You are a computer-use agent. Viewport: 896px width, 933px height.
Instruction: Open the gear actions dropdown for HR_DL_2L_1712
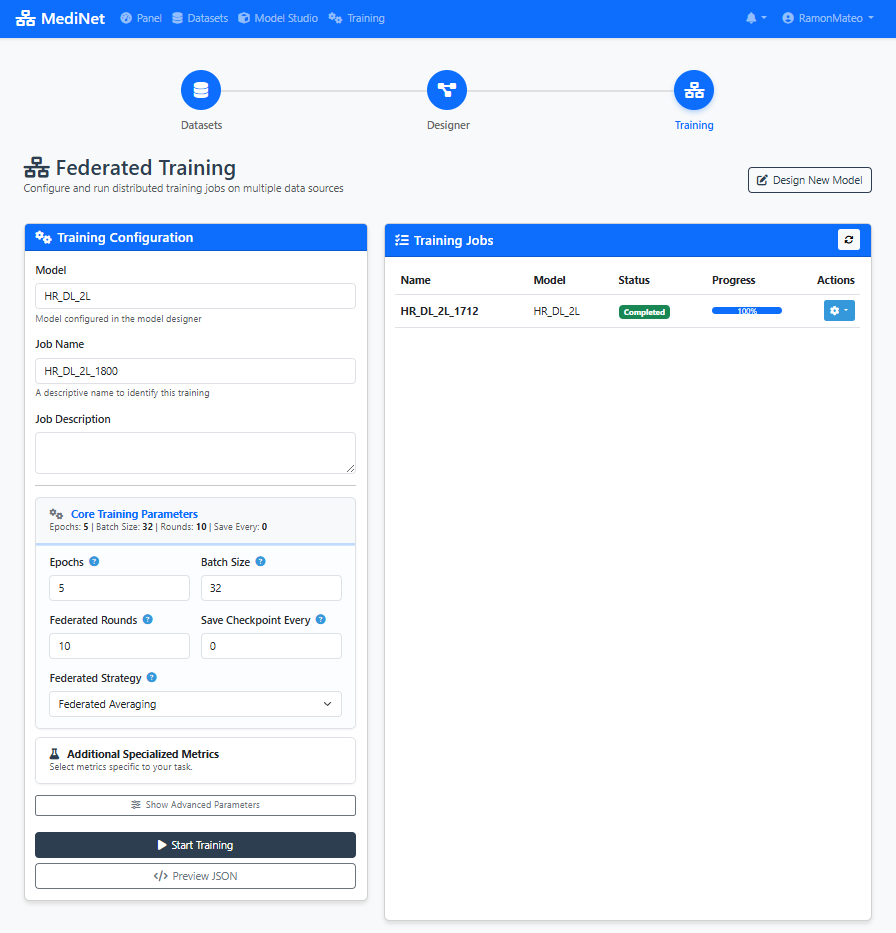pos(838,310)
